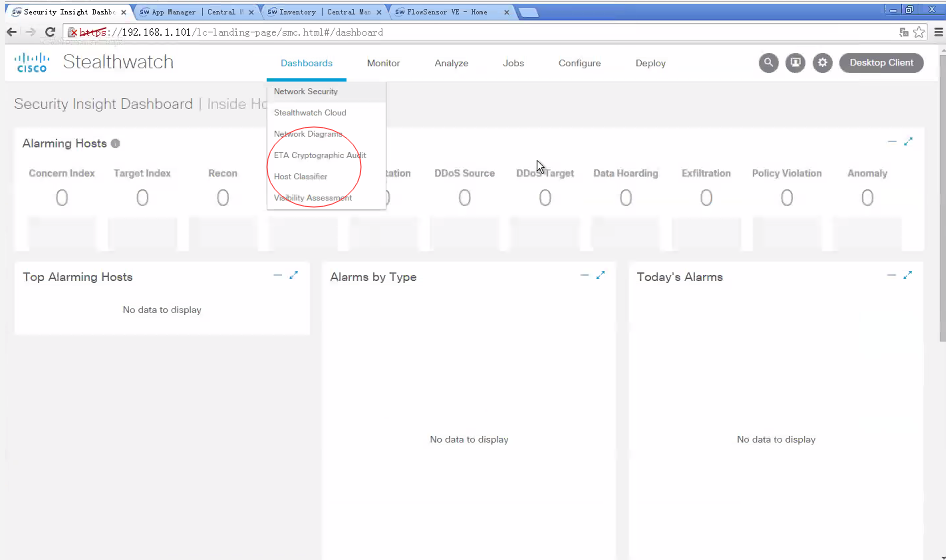Click the Security Insight Dashboard heading

[103, 104]
